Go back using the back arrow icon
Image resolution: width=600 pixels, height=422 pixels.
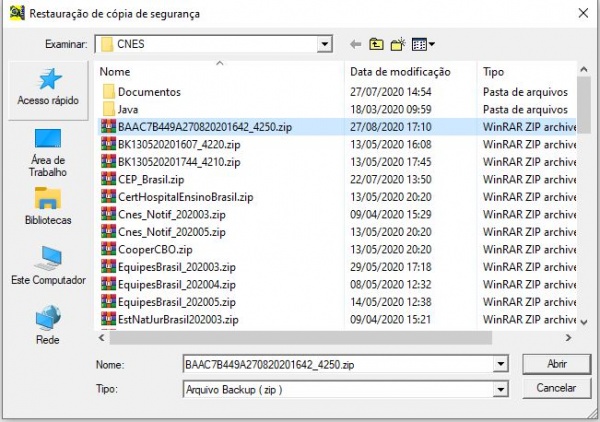point(355,44)
